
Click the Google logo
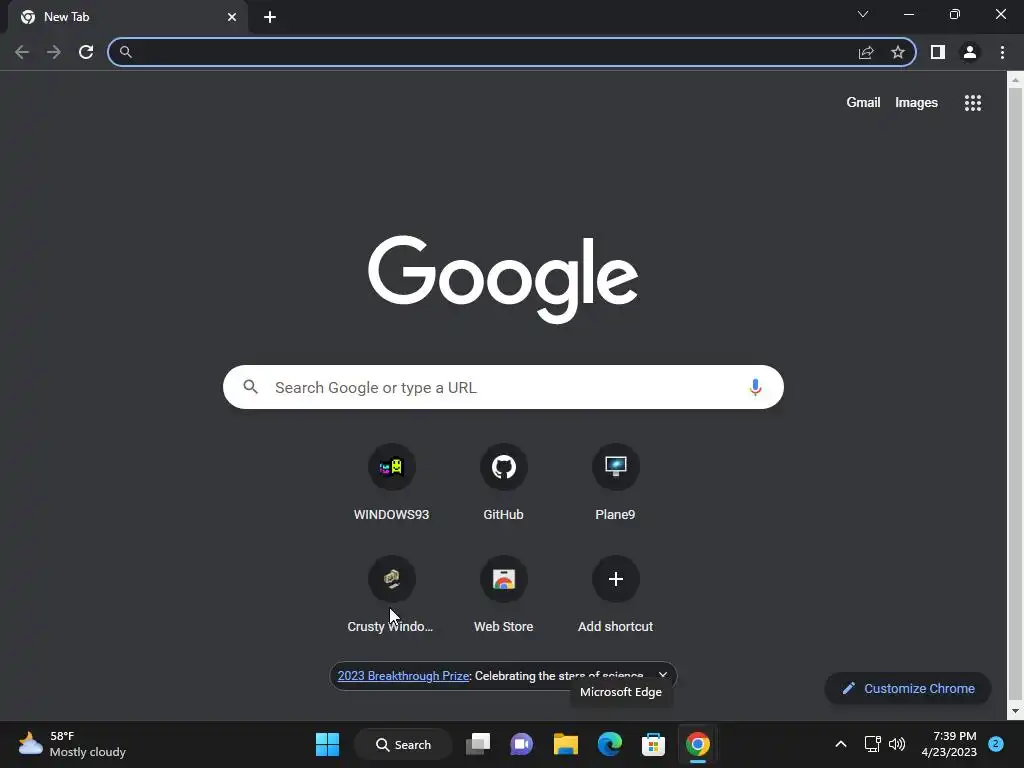click(503, 280)
